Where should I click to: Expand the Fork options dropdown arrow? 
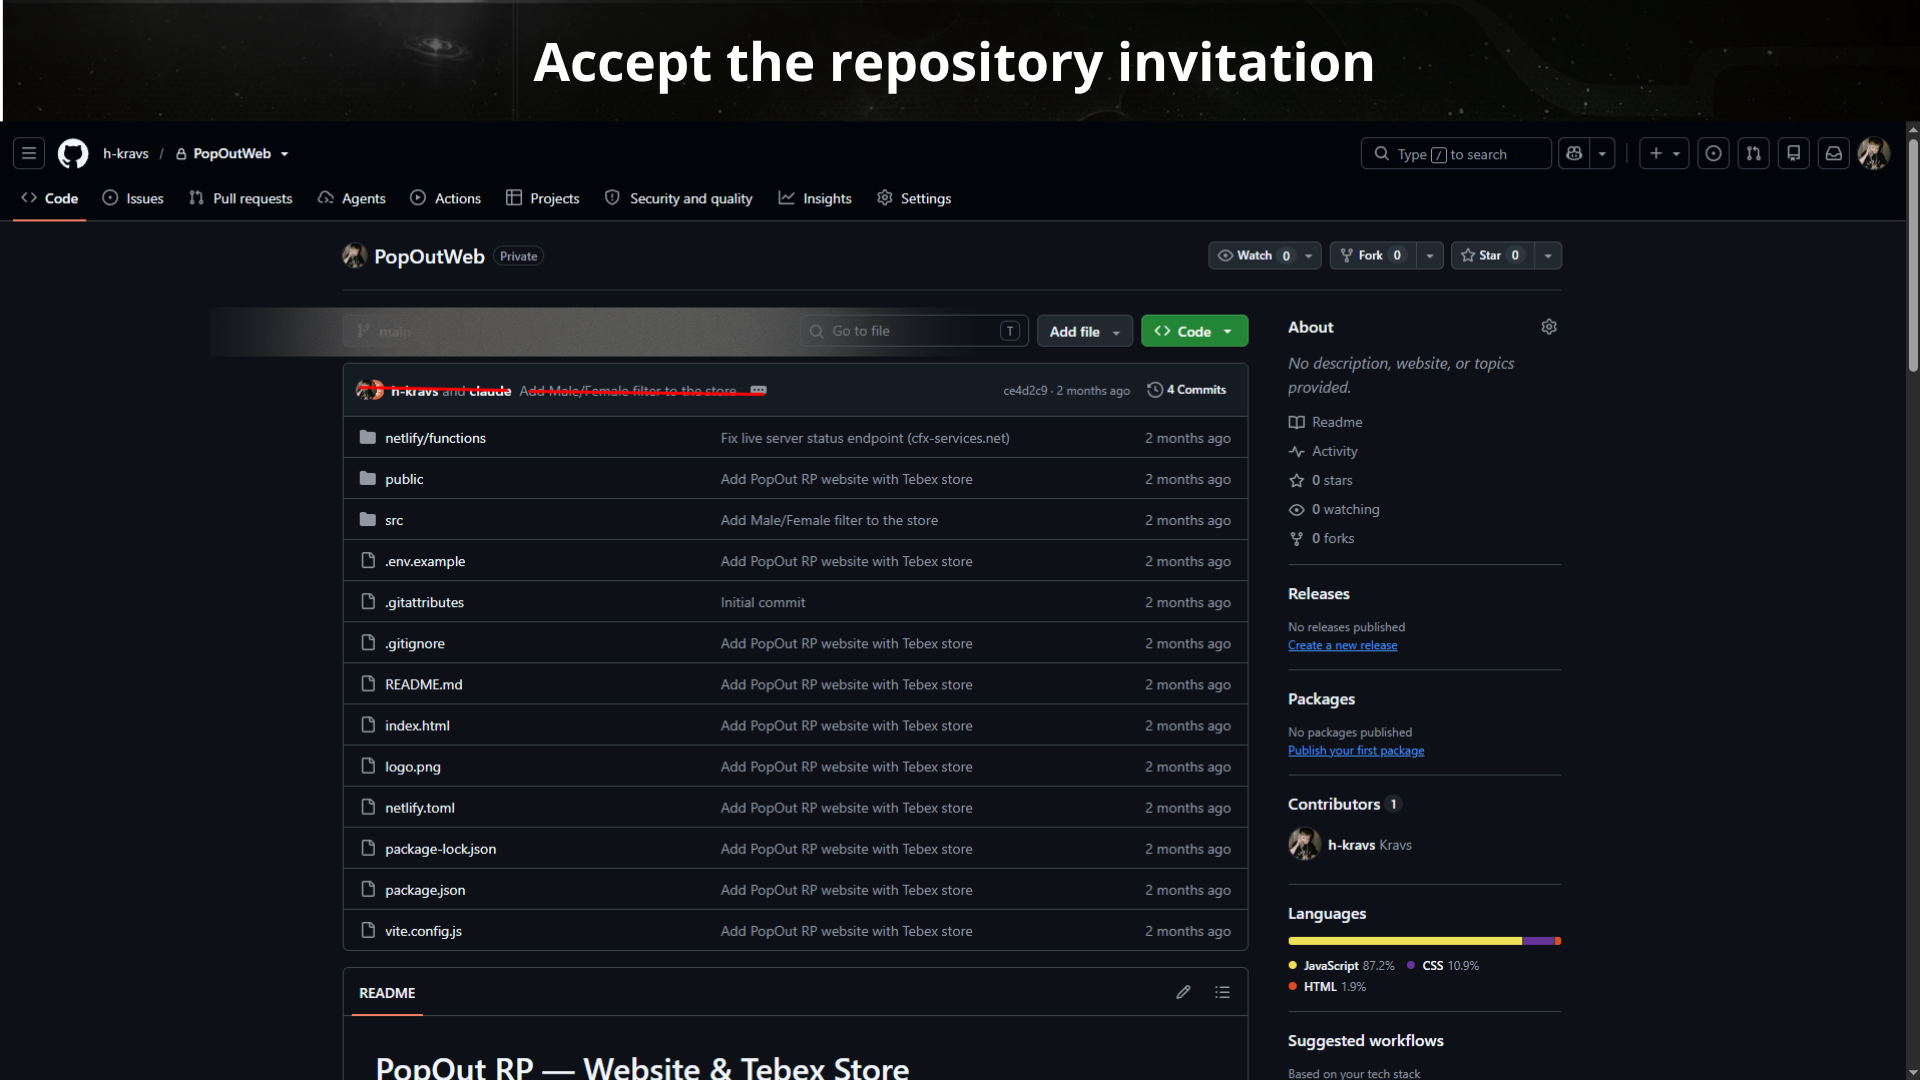[1430, 256]
